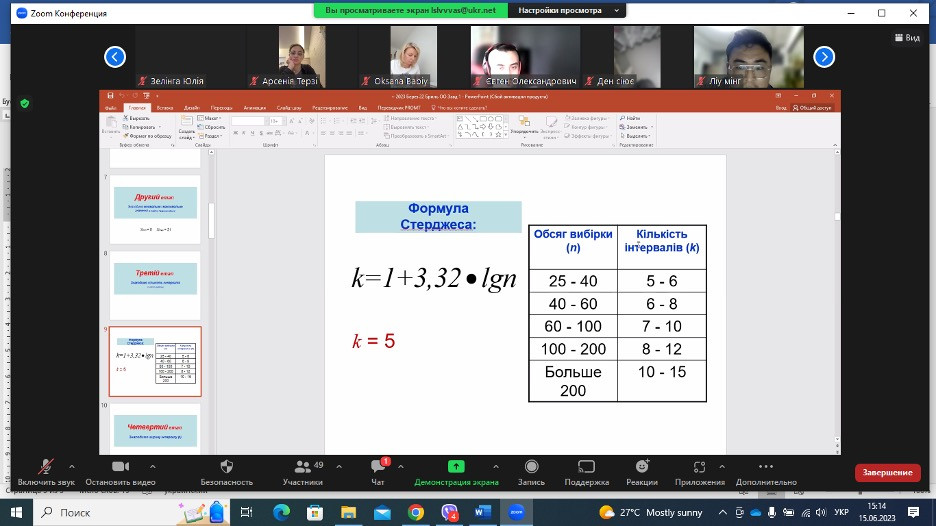Click the red Завершение button
Viewport: 936px width, 526px height.
[x=887, y=472]
